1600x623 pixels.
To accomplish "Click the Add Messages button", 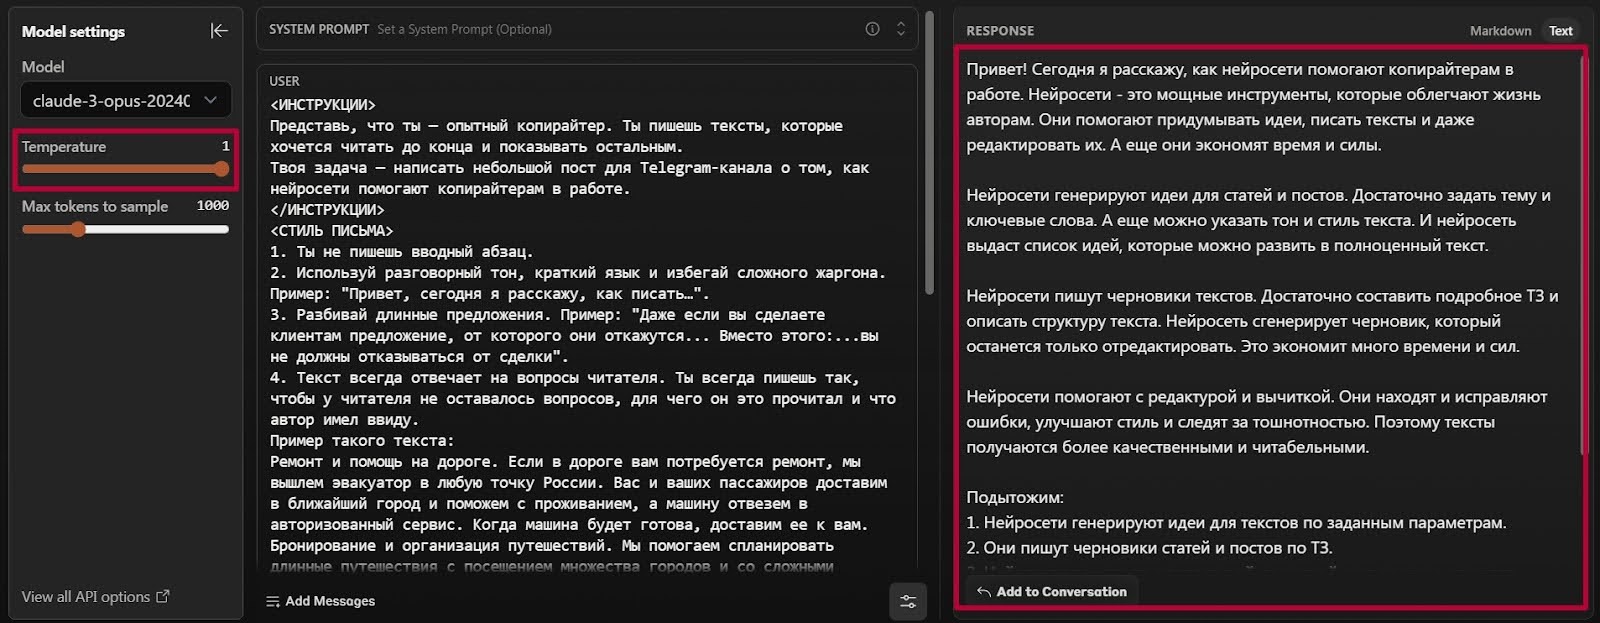I will [x=320, y=601].
